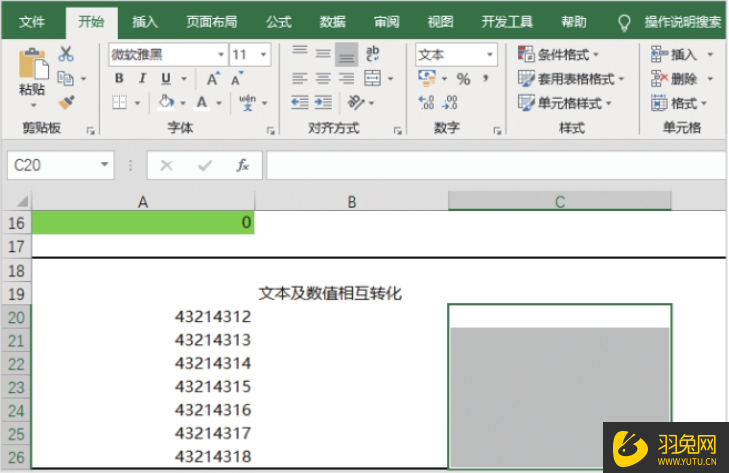
Task: Click the Cut scissors icon
Action: coord(66,54)
